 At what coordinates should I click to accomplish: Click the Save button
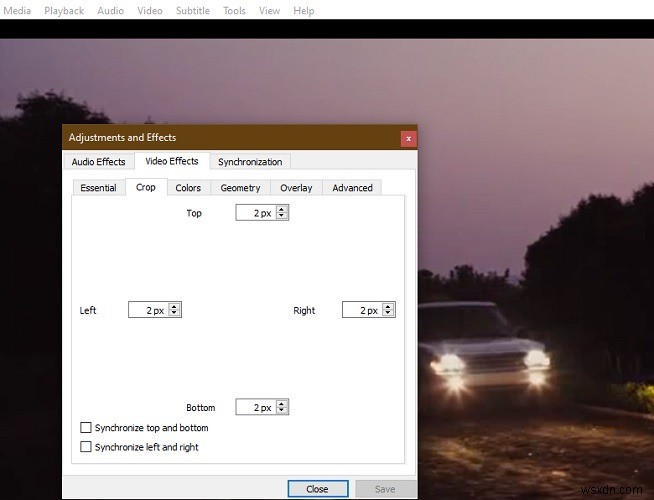tap(385, 489)
